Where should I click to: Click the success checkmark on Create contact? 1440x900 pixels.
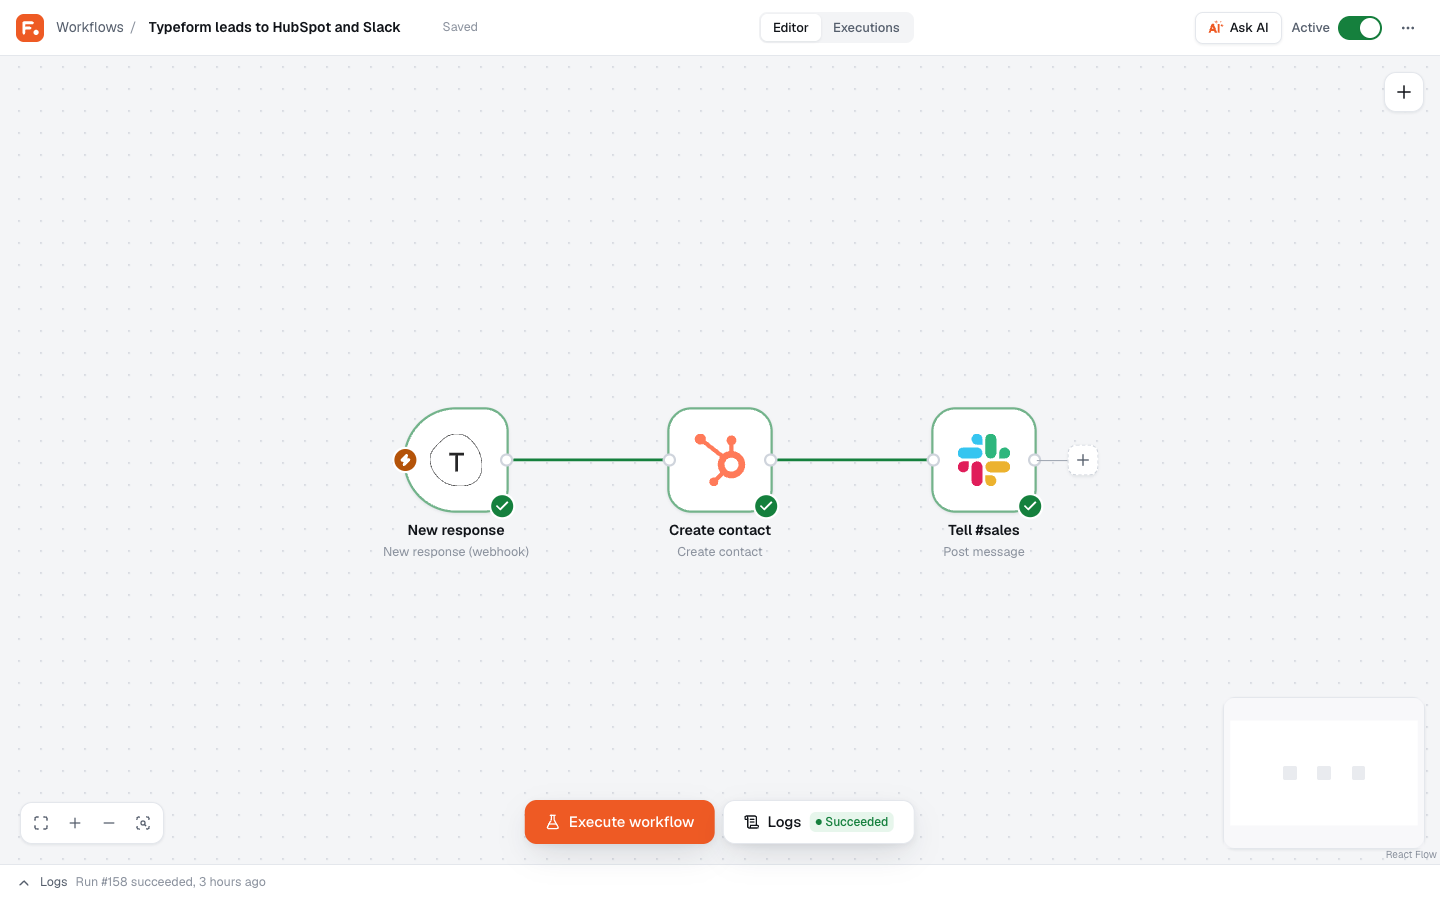click(766, 506)
